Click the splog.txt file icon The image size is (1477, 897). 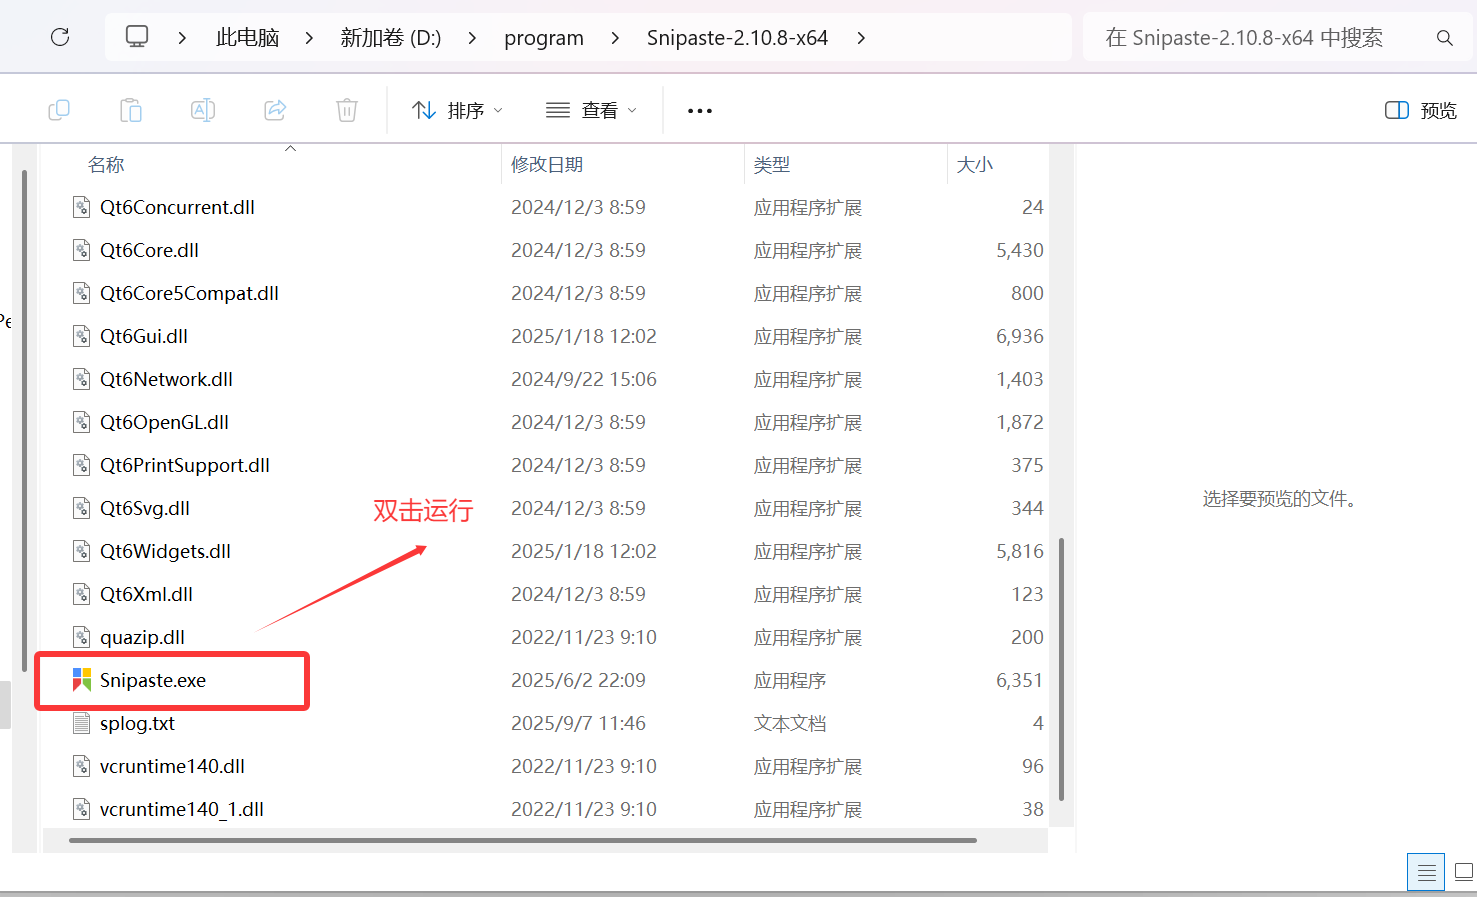pyautogui.click(x=82, y=723)
